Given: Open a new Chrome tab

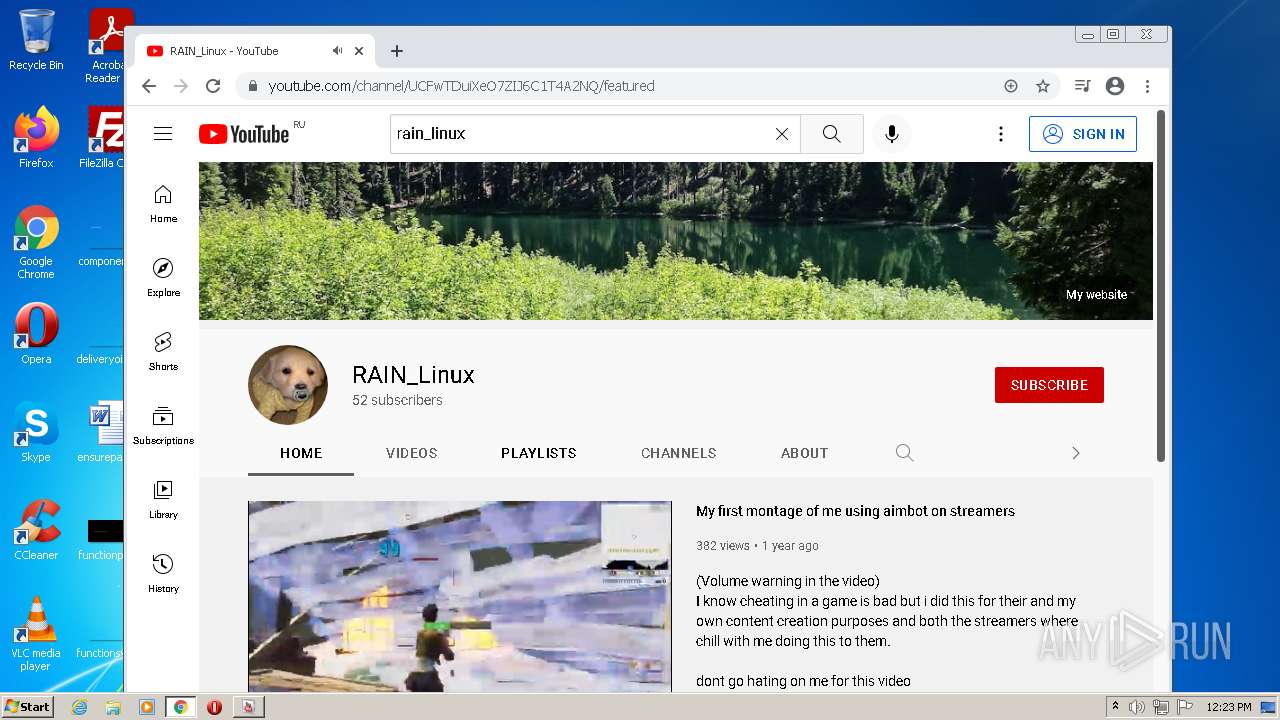Looking at the screenshot, I should point(397,51).
